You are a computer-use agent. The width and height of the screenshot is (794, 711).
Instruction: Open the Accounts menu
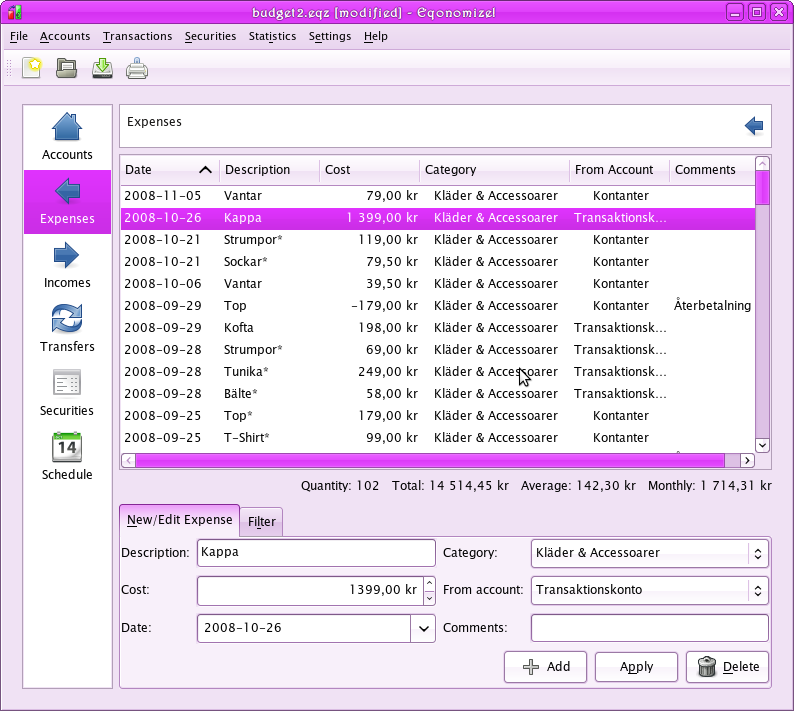65,36
